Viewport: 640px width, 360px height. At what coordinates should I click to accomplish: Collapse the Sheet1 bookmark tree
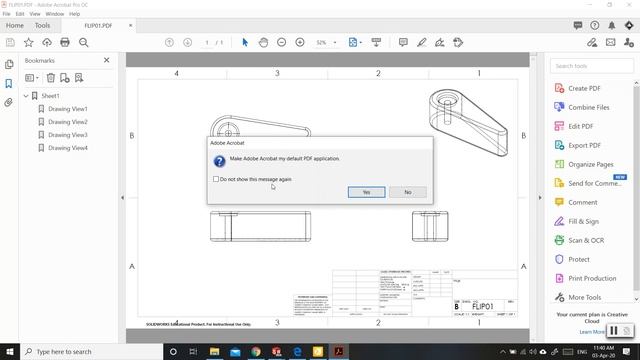pyautogui.click(x=26, y=96)
